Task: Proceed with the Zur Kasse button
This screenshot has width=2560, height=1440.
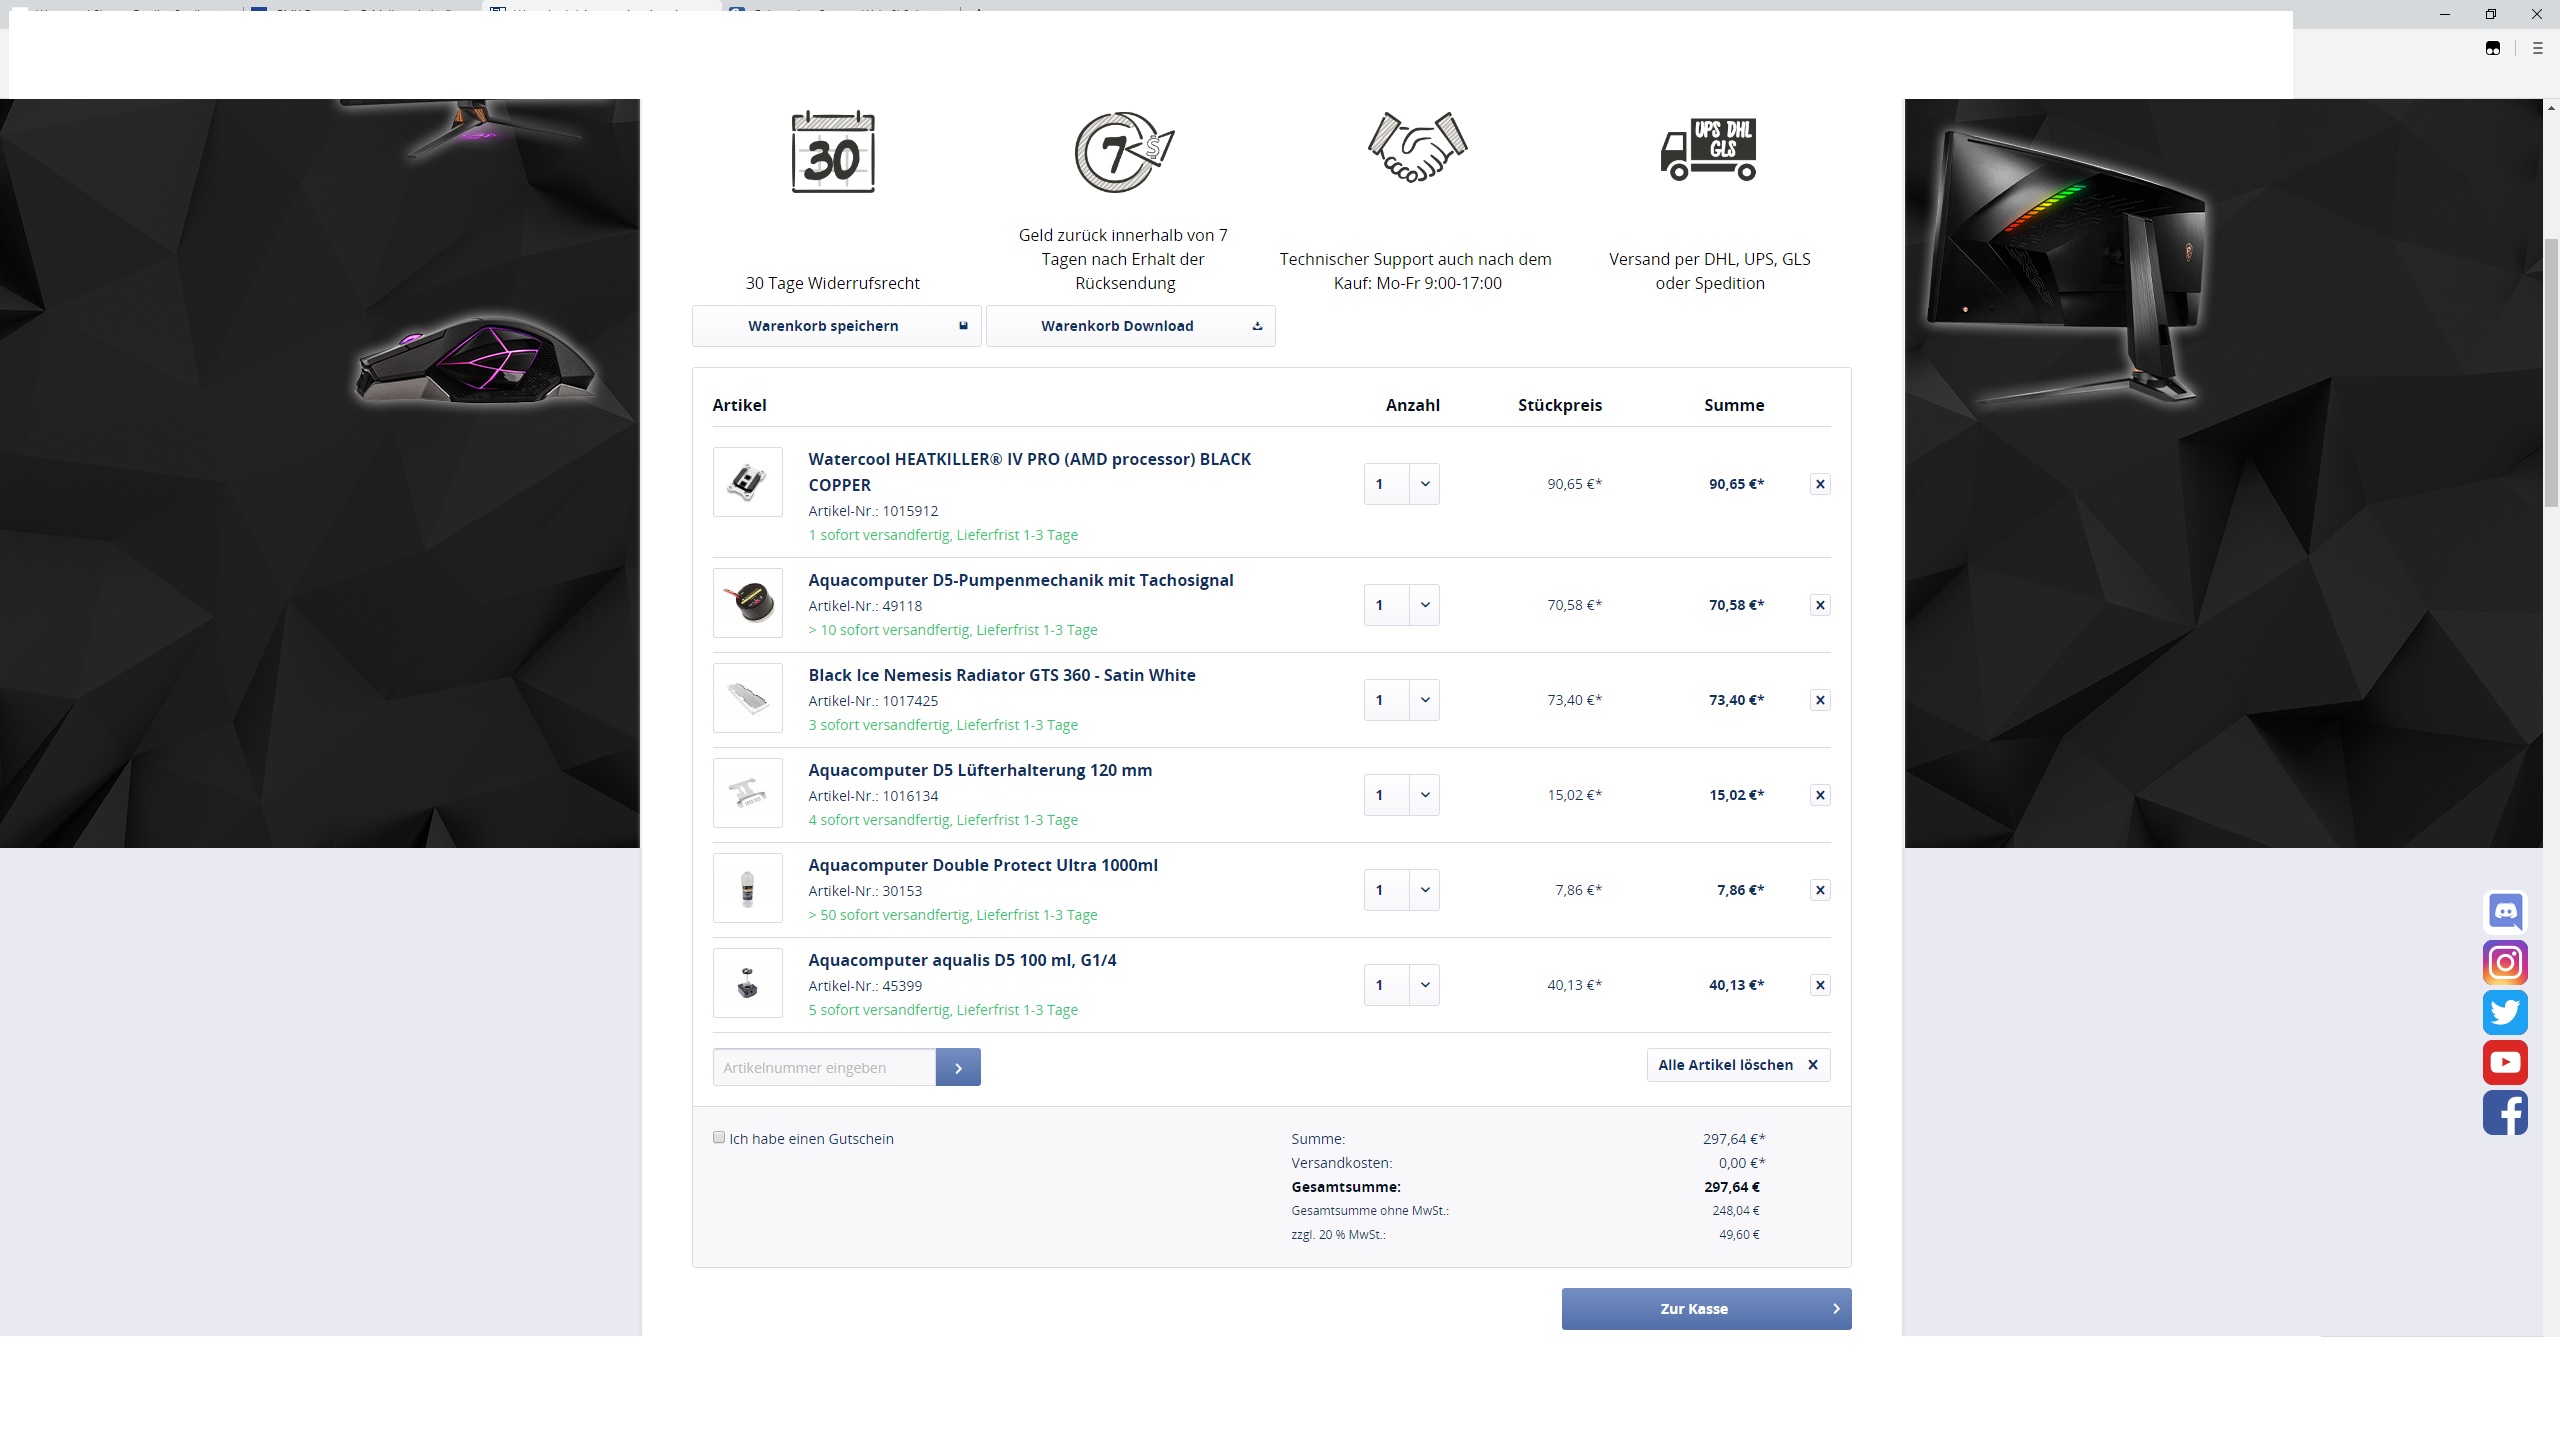Action: 1706,1309
